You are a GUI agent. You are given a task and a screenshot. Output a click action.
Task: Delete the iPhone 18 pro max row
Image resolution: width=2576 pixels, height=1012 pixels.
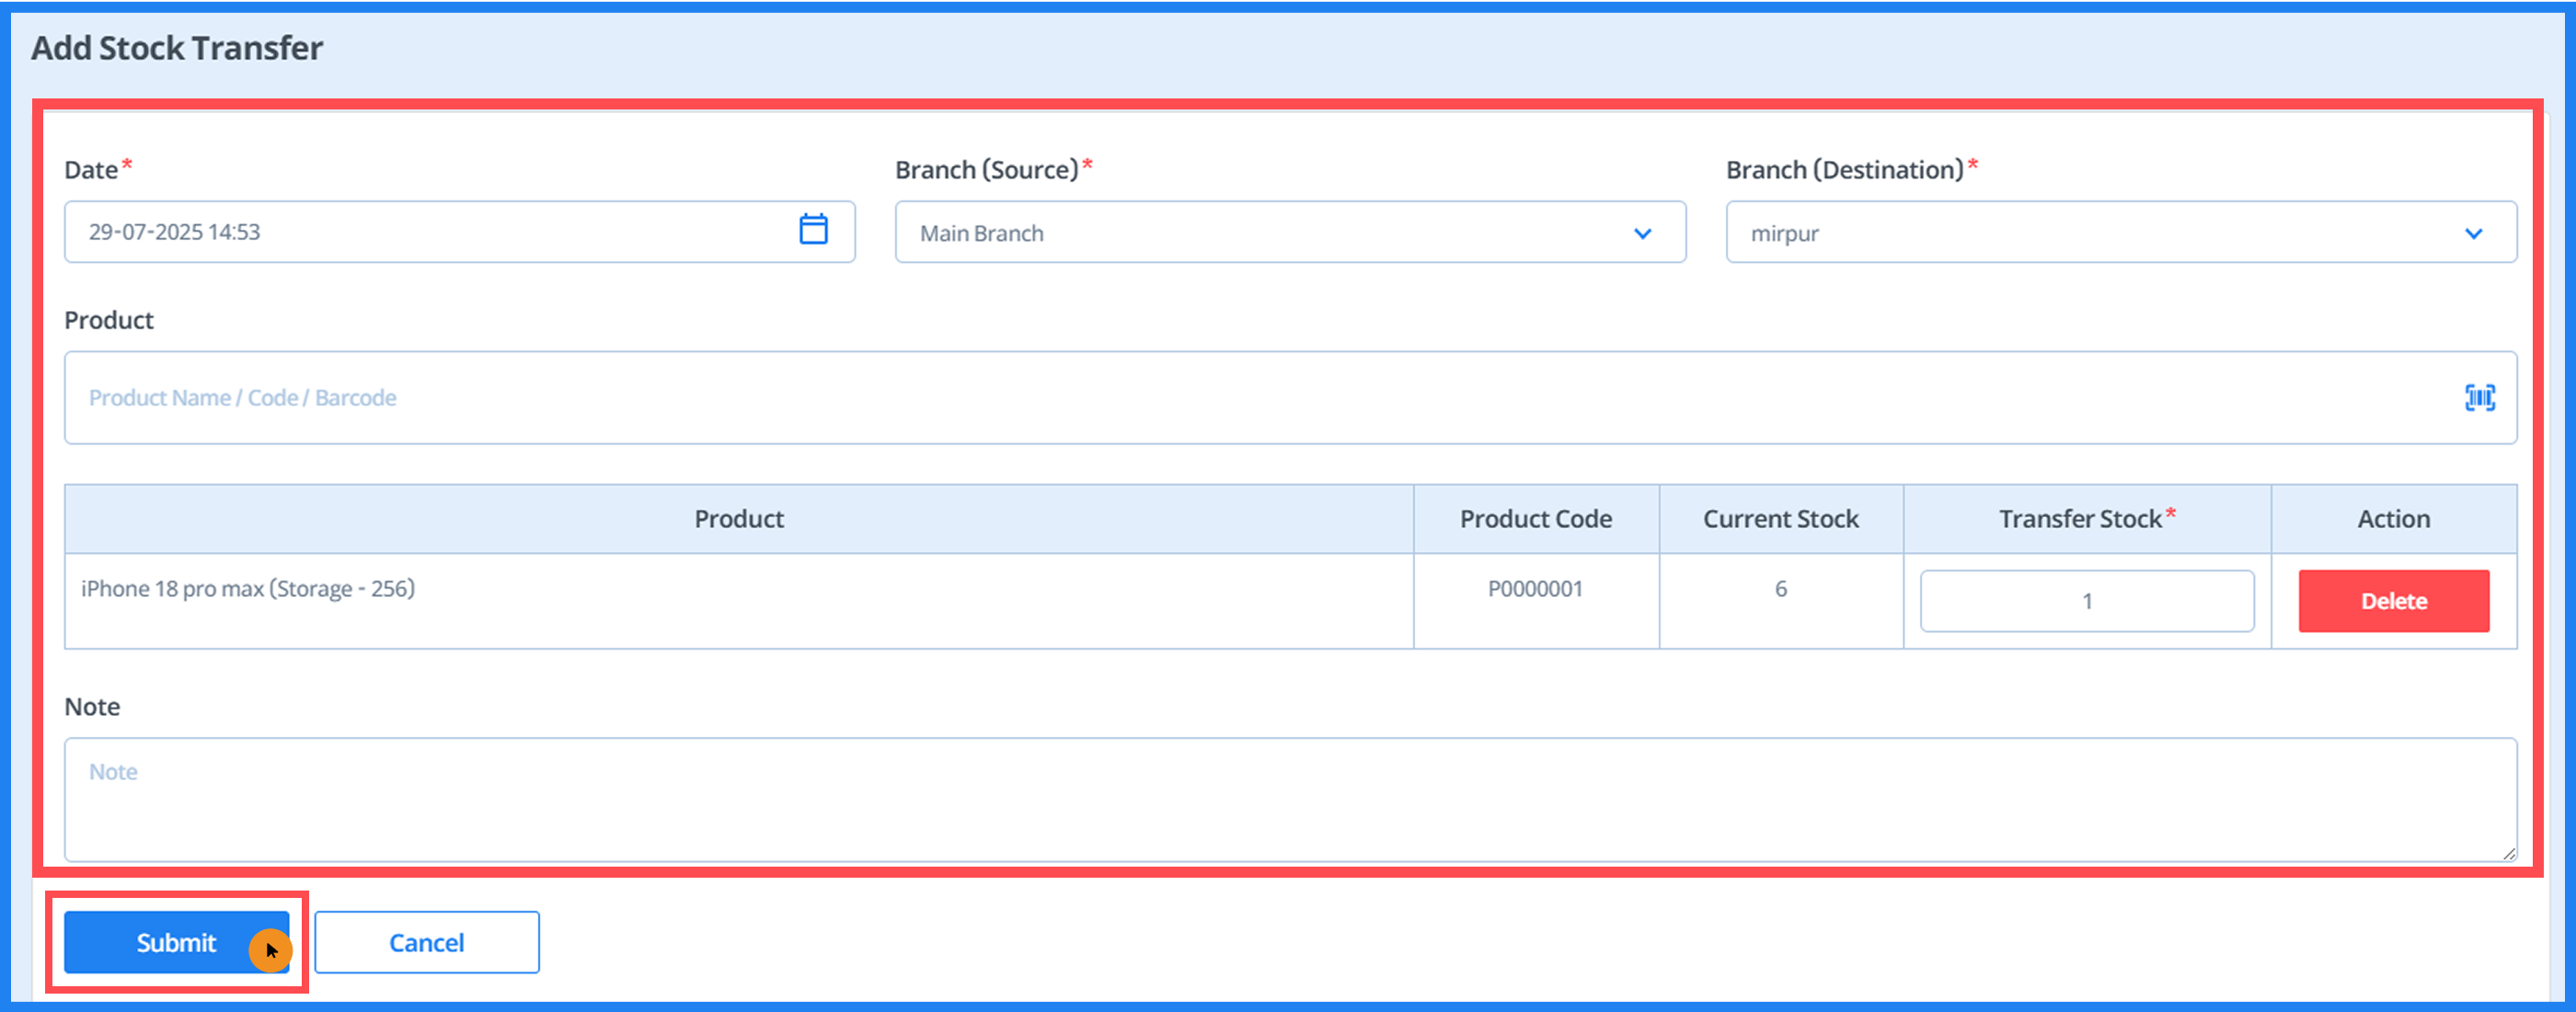[2393, 601]
